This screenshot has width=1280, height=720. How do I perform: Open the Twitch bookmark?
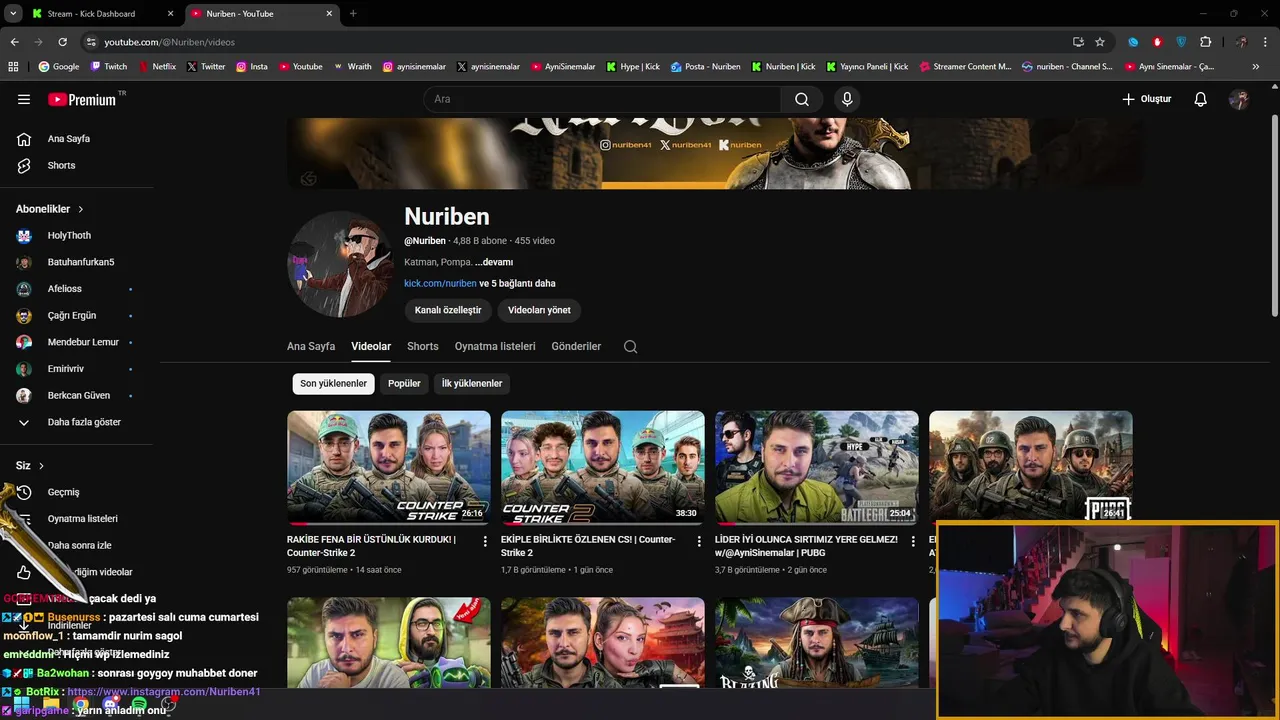click(x=109, y=67)
